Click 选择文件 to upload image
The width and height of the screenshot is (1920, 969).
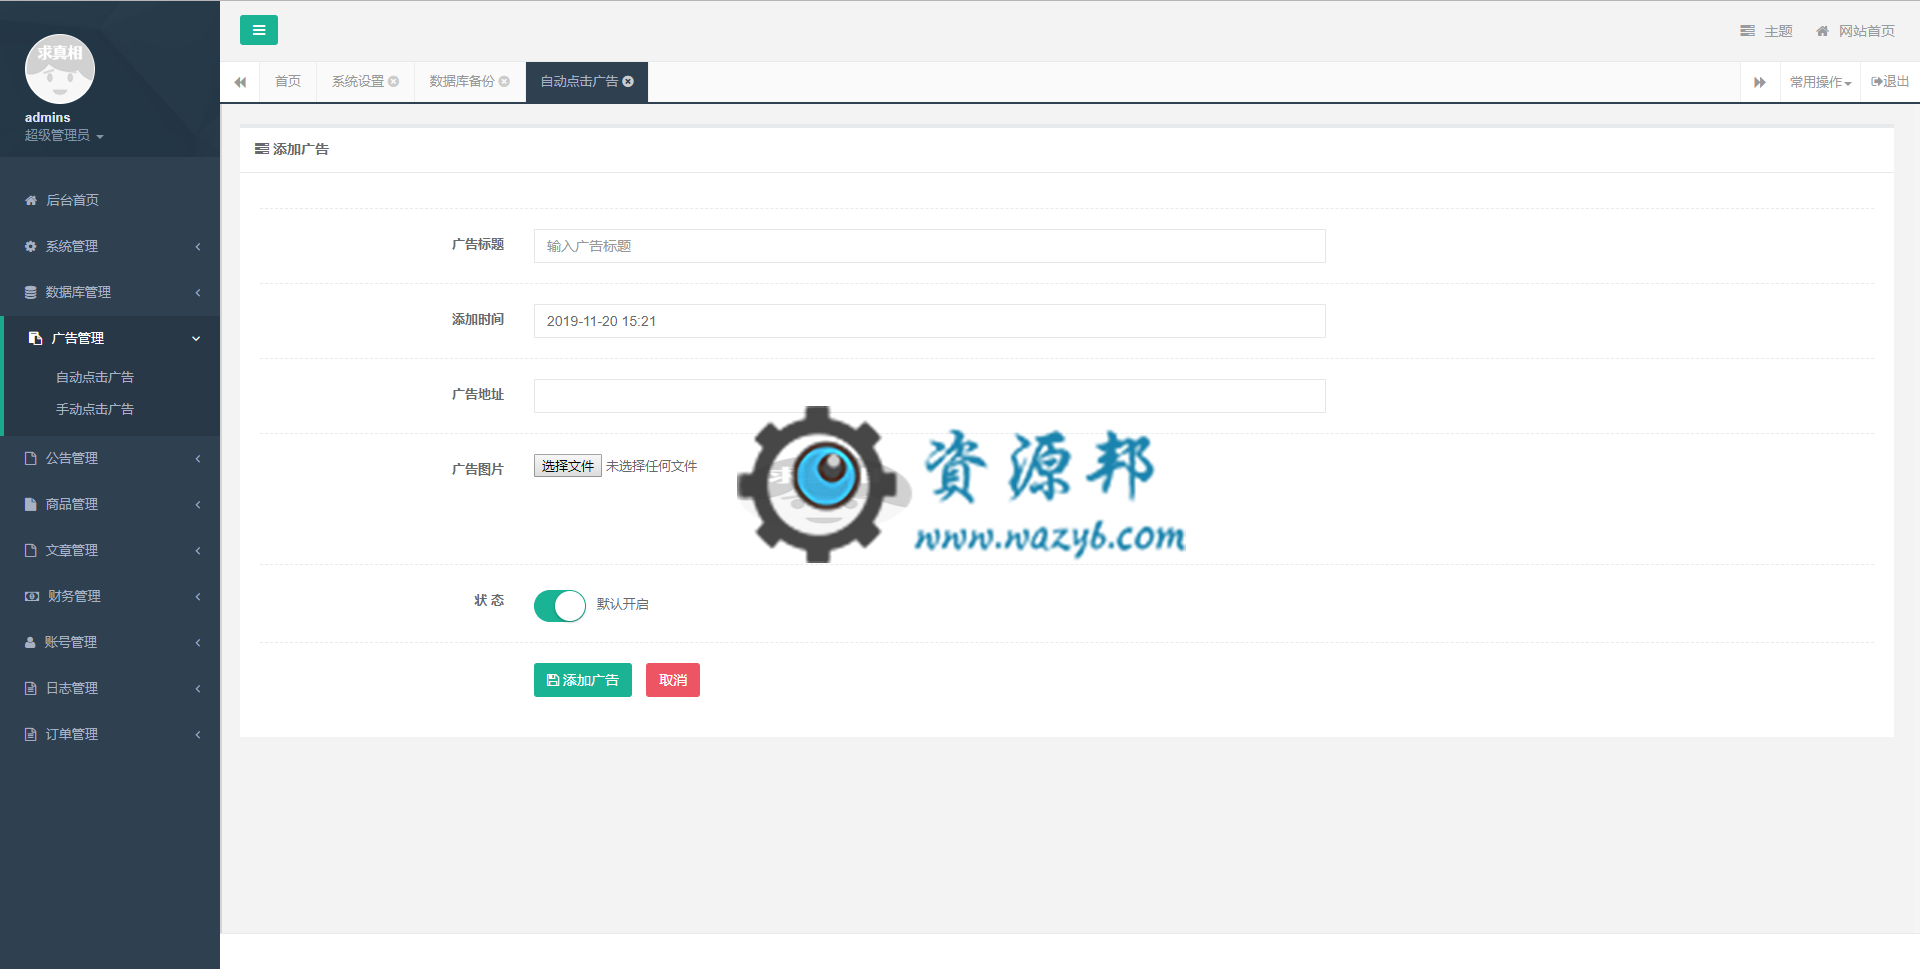coord(567,466)
